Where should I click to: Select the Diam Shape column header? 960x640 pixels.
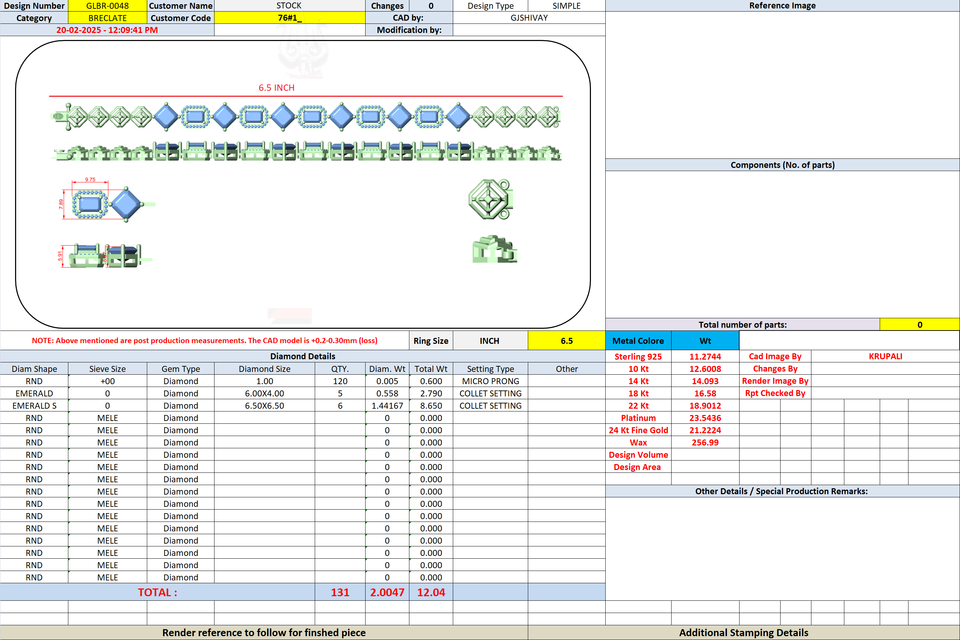click(x=34, y=369)
